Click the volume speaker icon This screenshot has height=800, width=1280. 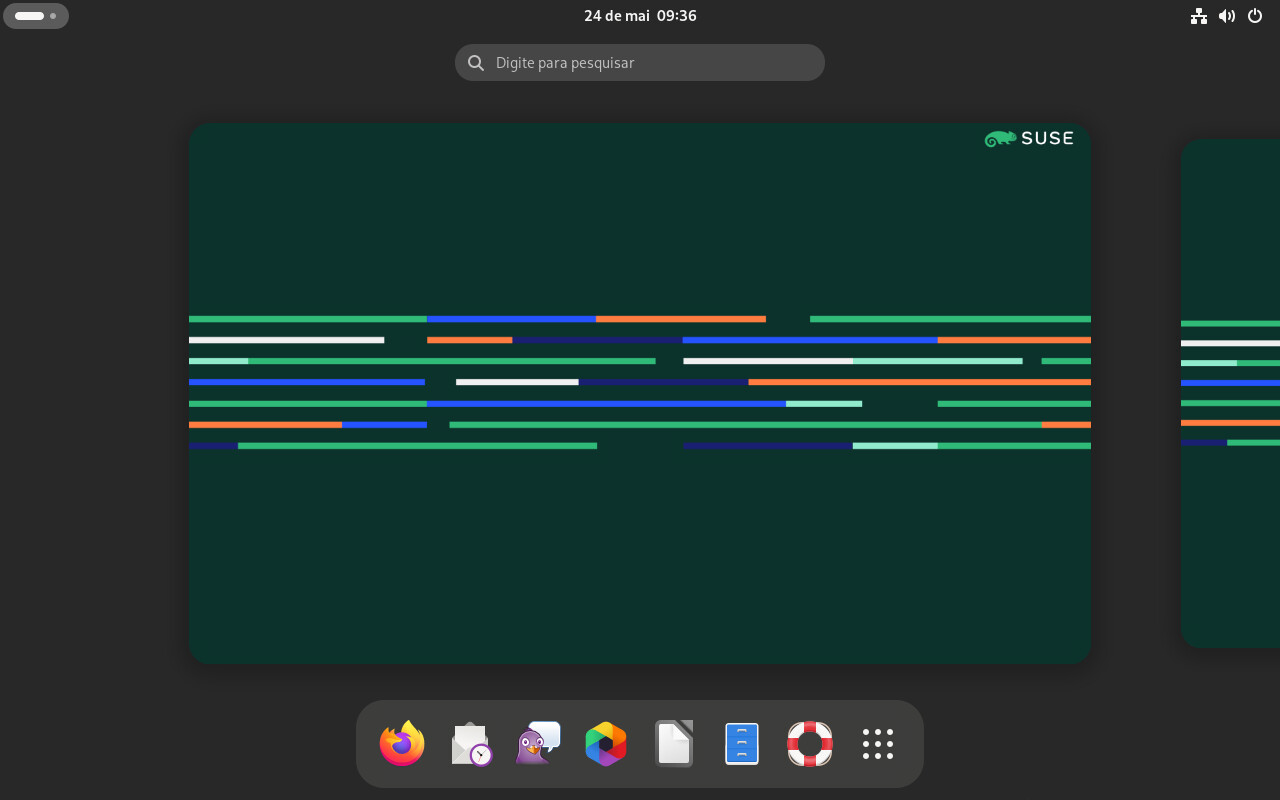(1227, 16)
